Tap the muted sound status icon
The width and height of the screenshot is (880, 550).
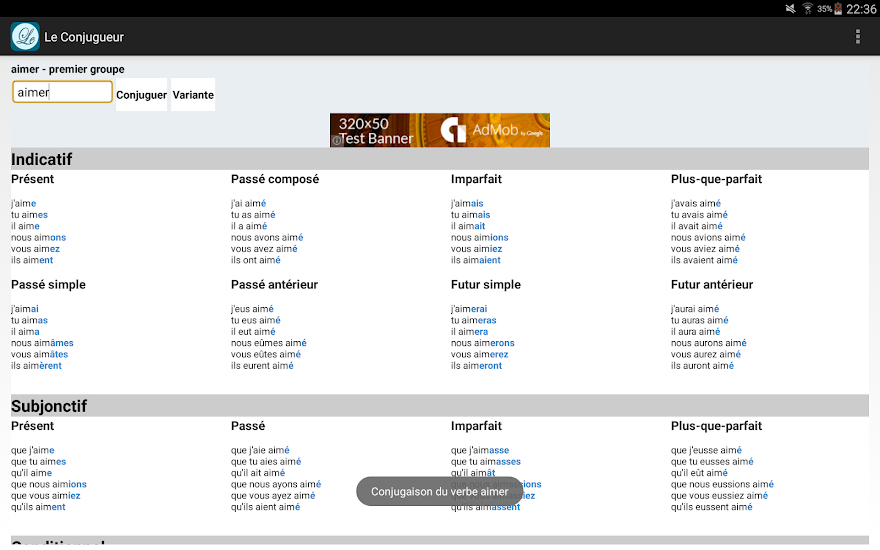789,8
